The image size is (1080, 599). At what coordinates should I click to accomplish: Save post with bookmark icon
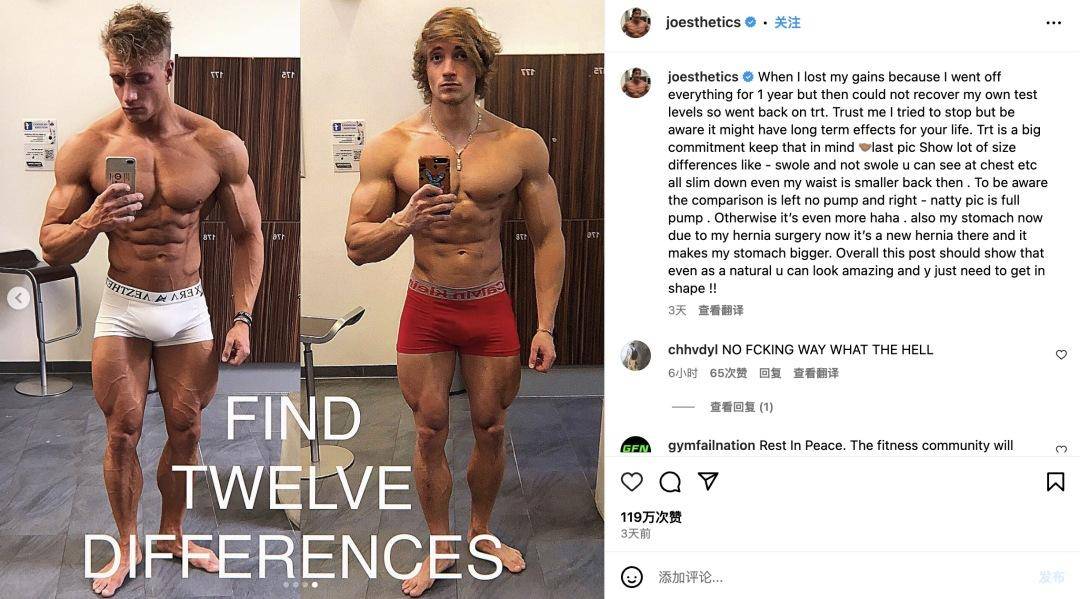[x=1055, y=481]
